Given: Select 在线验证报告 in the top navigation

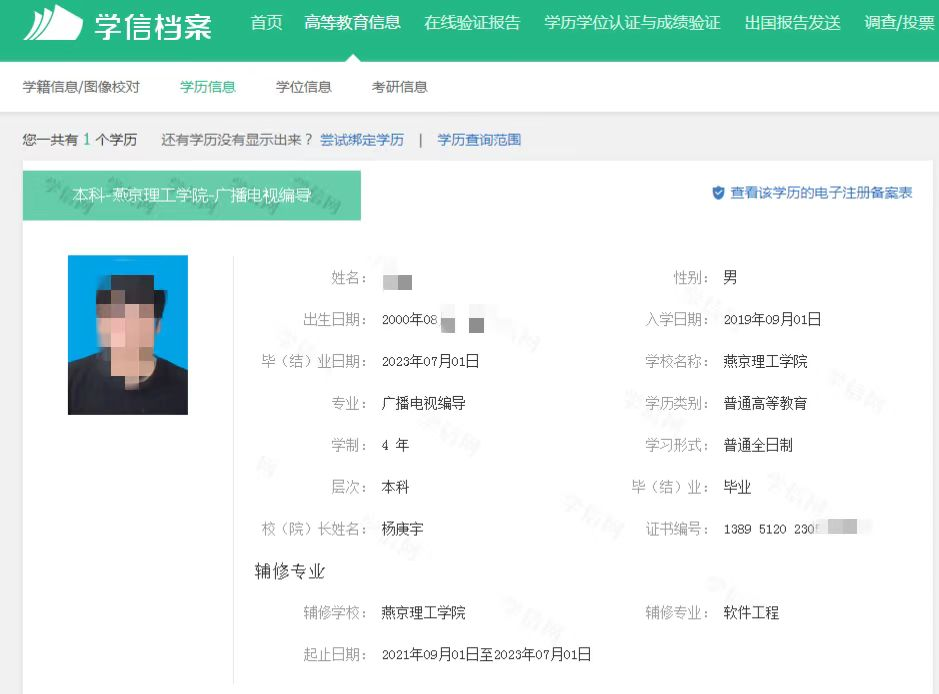Looking at the screenshot, I should pyautogui.click(x=472, y=23).
